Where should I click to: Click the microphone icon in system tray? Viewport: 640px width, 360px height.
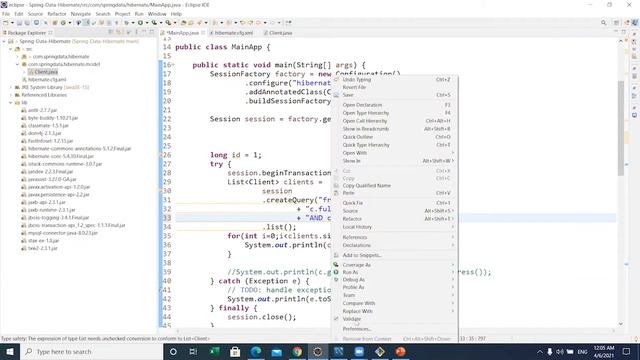550,351
